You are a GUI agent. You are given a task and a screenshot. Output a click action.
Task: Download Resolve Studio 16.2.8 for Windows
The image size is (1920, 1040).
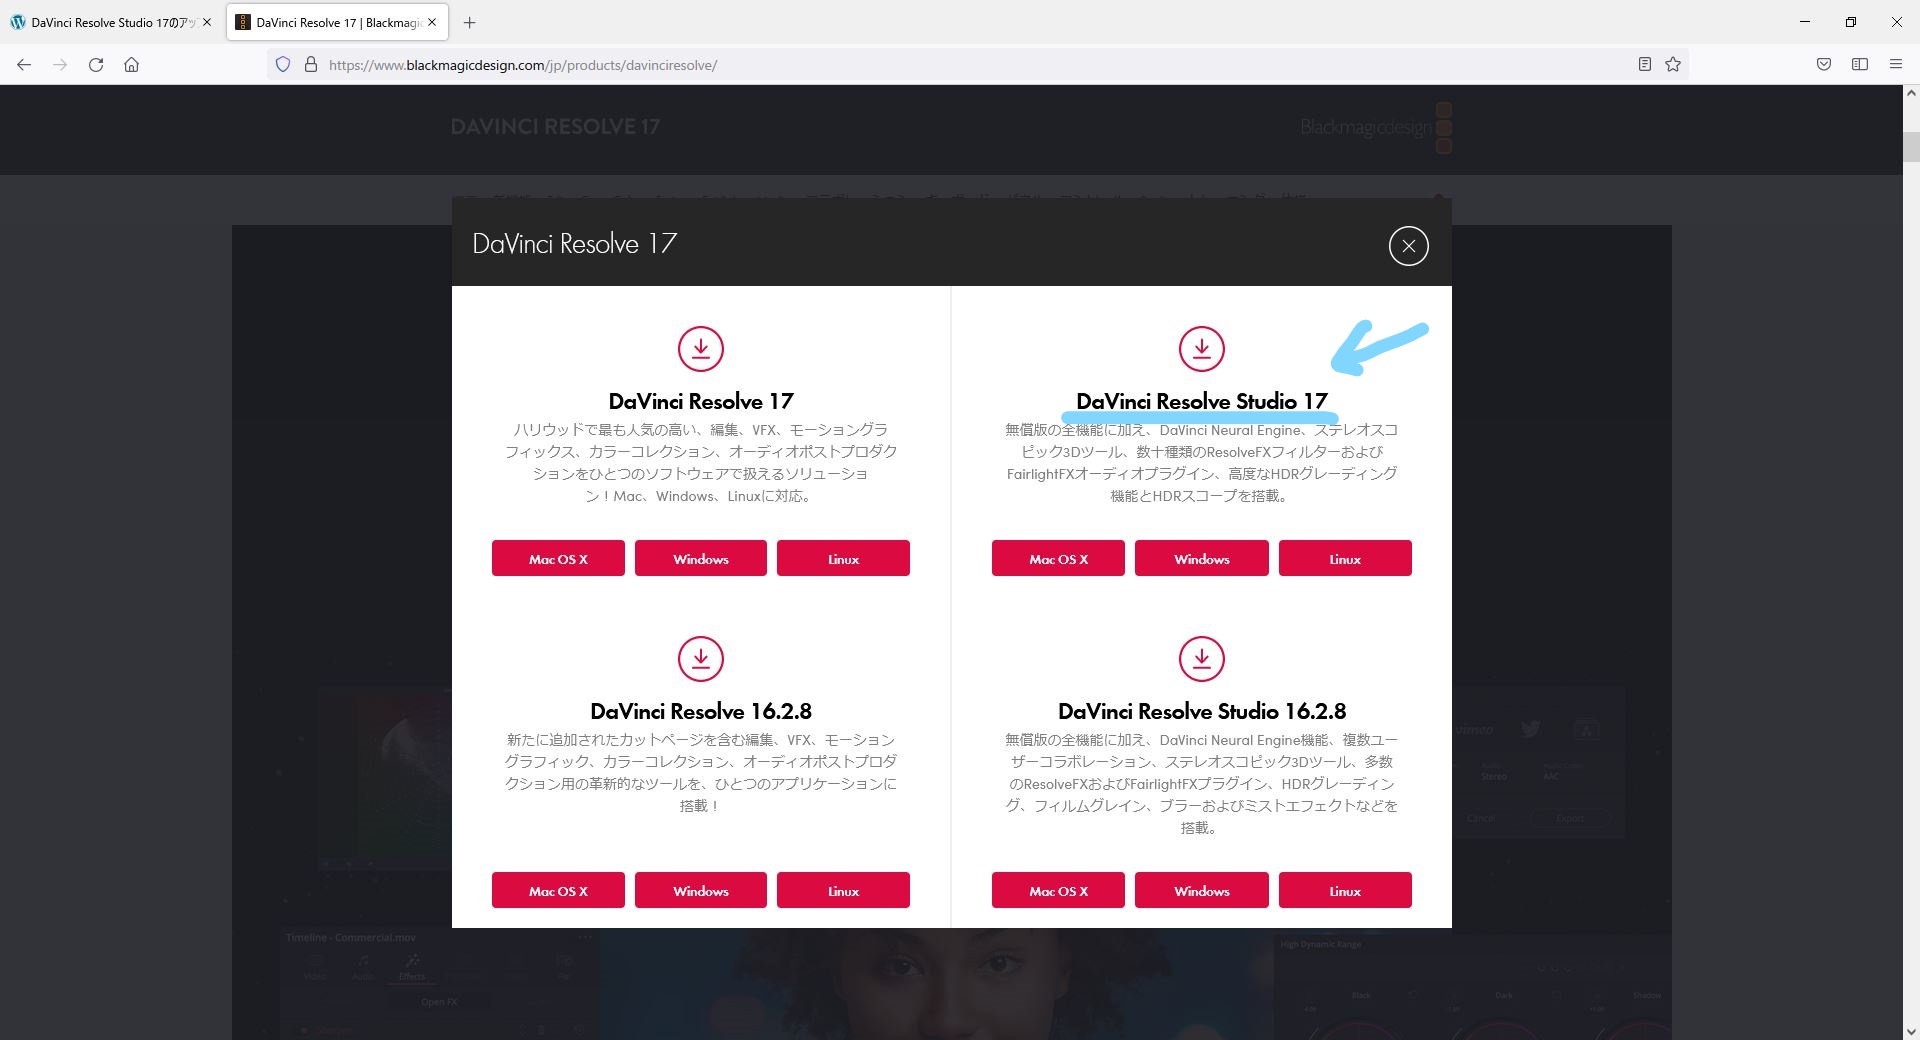click(1201, 890)
